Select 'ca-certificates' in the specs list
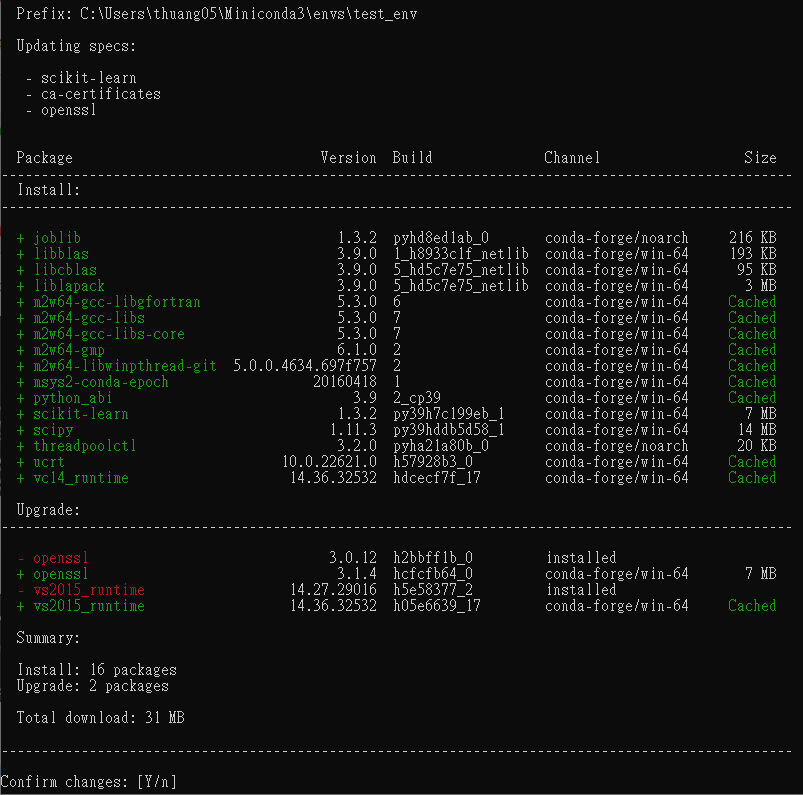 [x=101, y=94]
